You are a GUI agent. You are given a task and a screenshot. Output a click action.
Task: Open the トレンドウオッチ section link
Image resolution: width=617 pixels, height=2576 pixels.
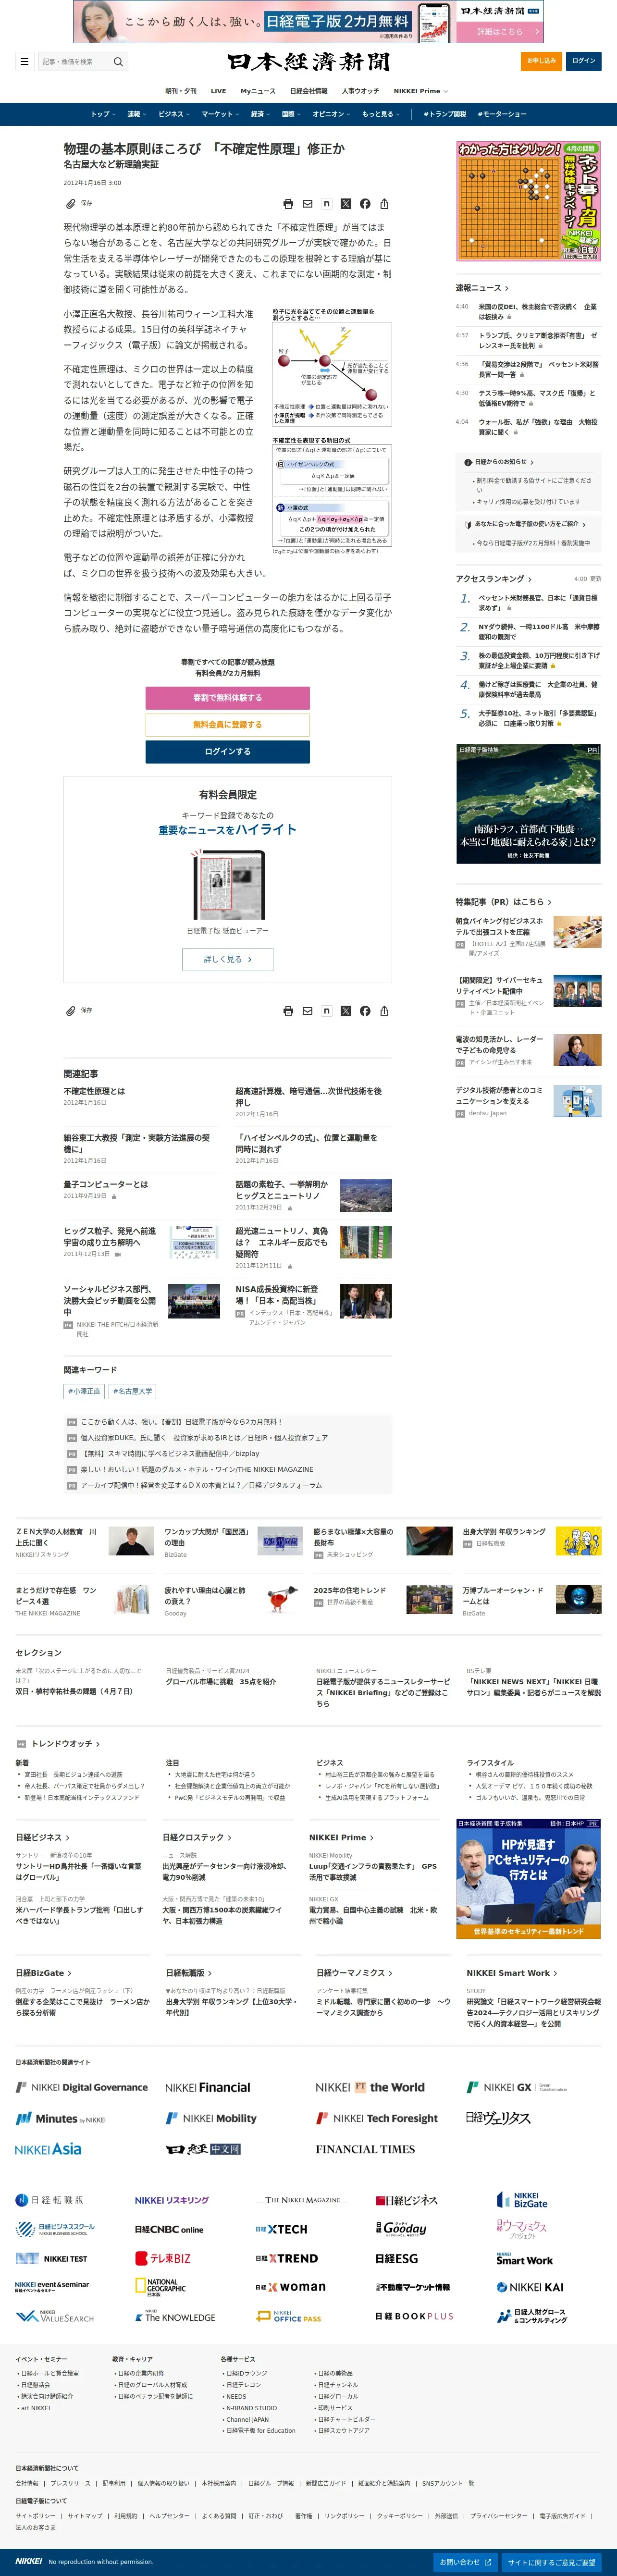[64, 1744]
